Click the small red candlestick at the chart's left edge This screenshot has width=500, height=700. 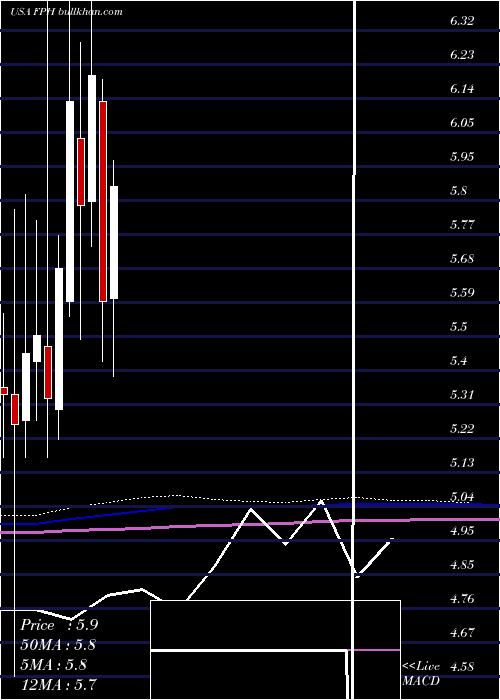pos(4,391)
